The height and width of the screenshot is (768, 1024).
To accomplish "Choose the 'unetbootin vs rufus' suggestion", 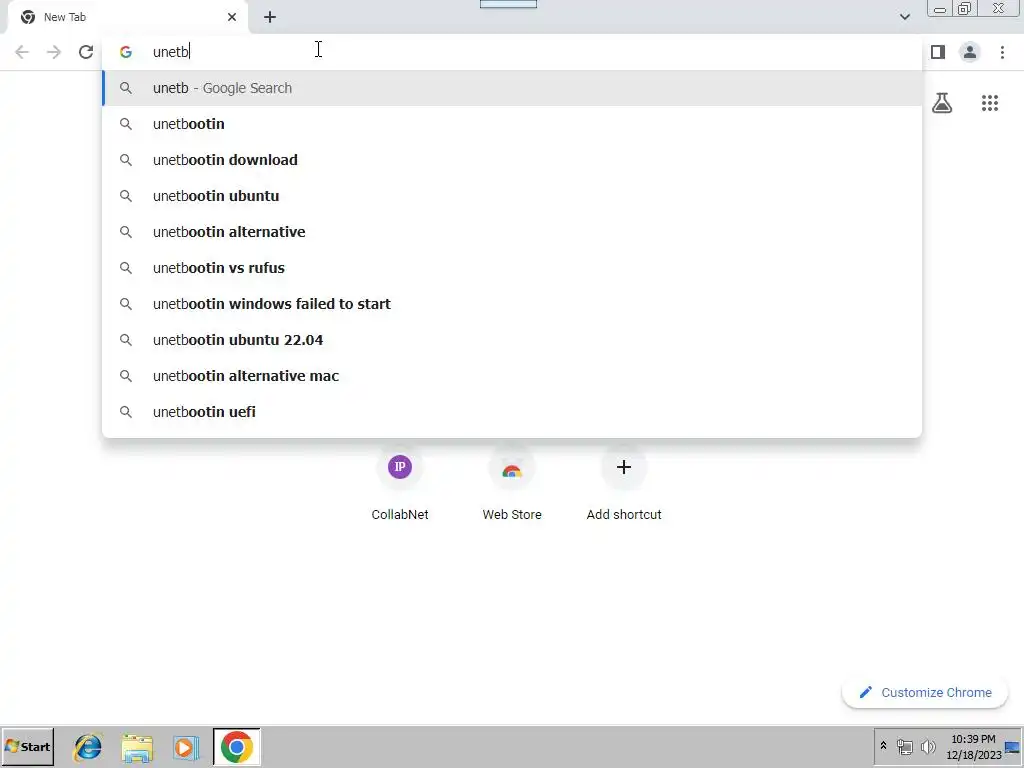I will point(513,268).
